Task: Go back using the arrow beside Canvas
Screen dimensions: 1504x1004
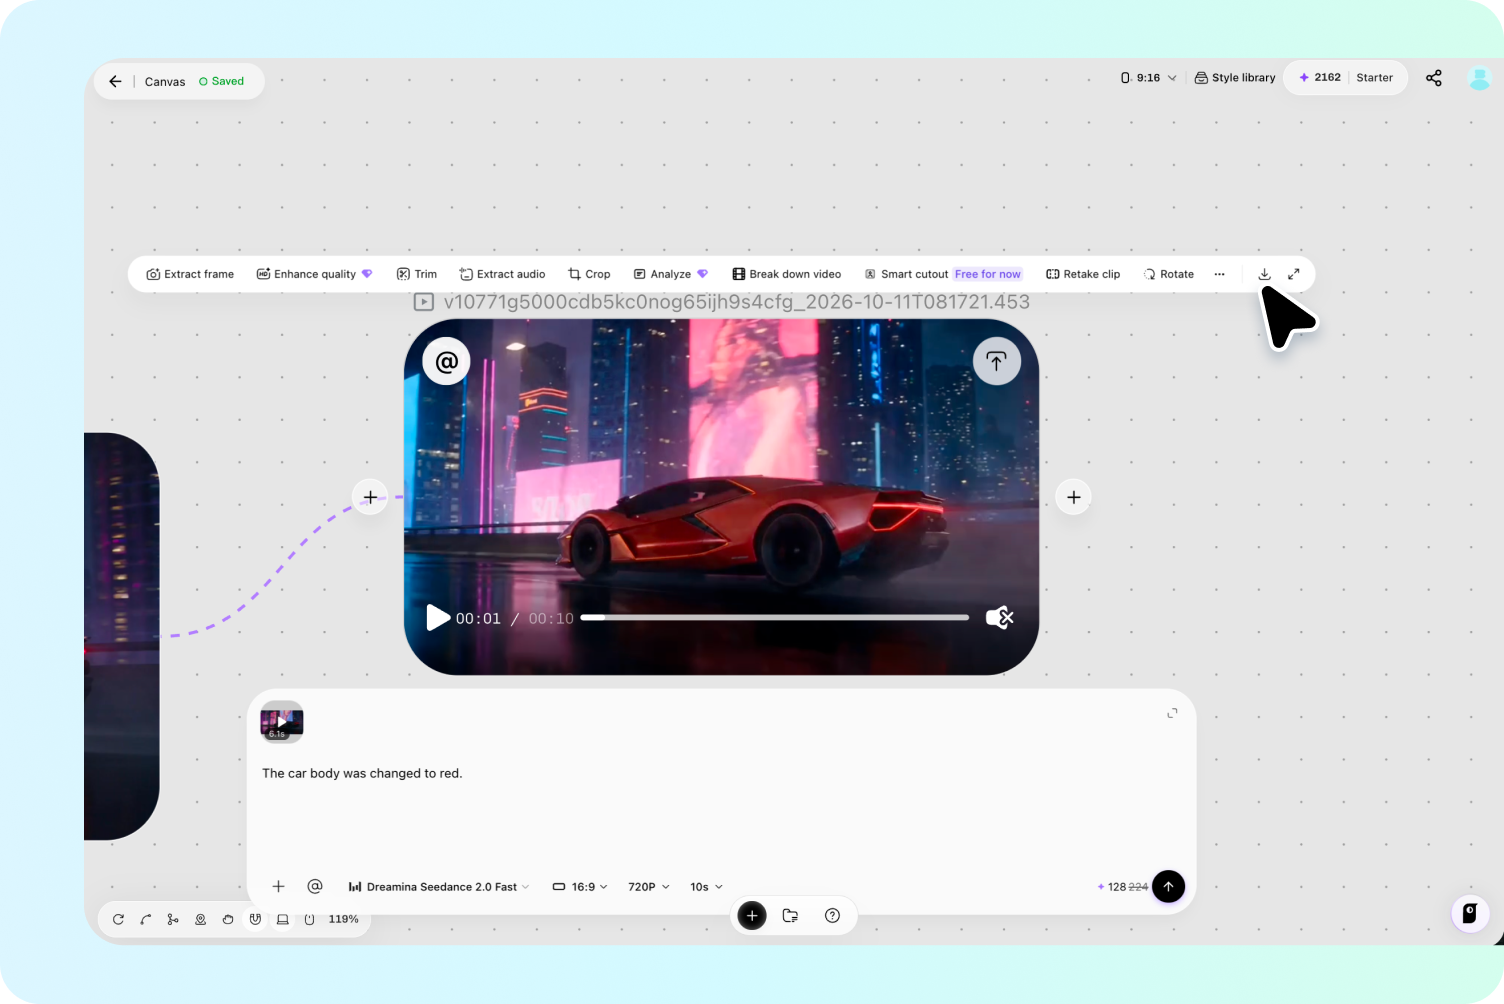Action: point(115,82)
